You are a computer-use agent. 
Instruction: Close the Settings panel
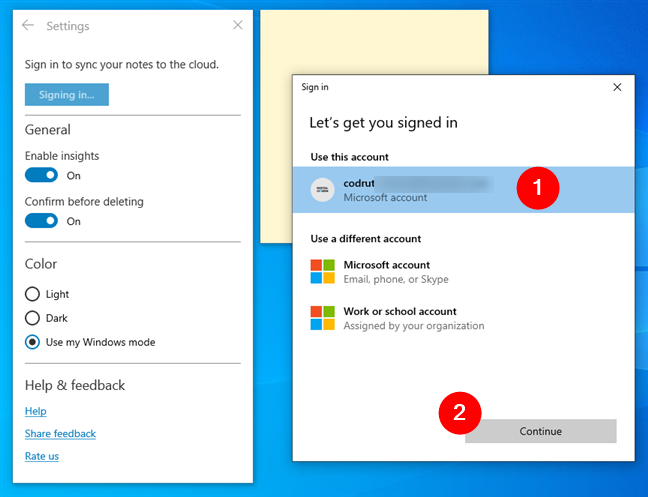click(x=238, y=25)
